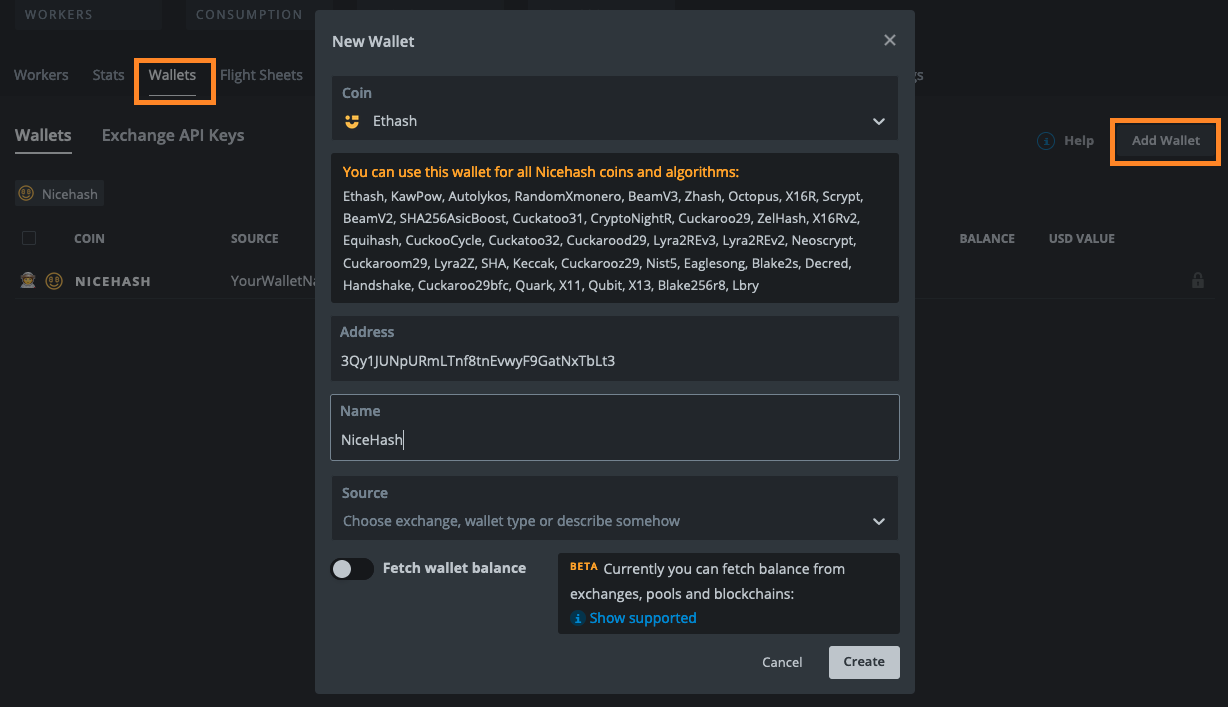Click inside the Name input field
This screenshot has height=707, width=1228.
click(x=615, y=438)
